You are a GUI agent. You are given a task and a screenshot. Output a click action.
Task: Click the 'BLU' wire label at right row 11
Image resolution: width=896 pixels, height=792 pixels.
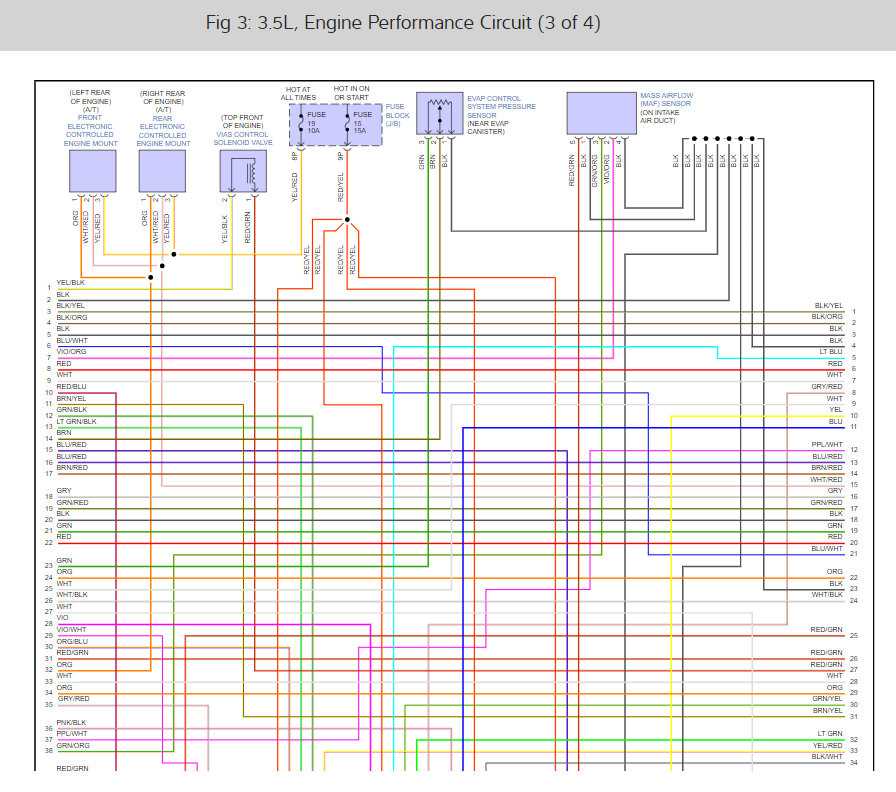835,421
